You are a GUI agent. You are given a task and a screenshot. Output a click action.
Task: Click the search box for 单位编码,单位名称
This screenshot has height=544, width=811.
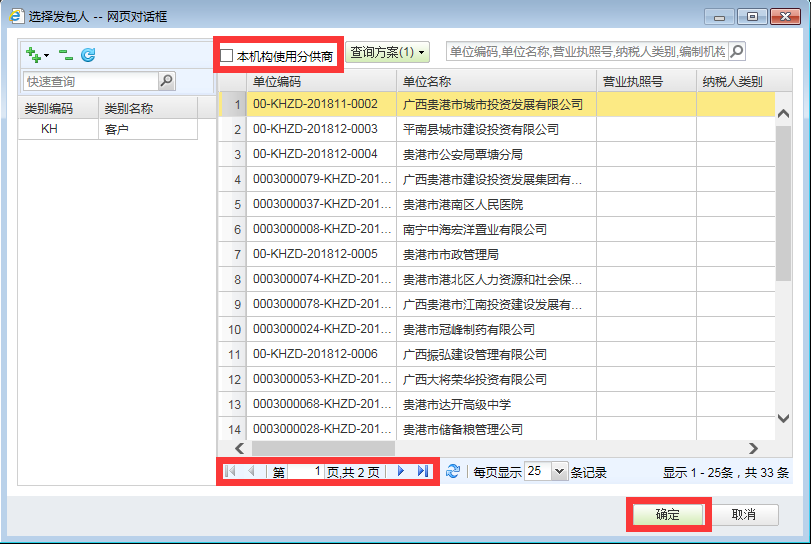click(x=587, y=51)
